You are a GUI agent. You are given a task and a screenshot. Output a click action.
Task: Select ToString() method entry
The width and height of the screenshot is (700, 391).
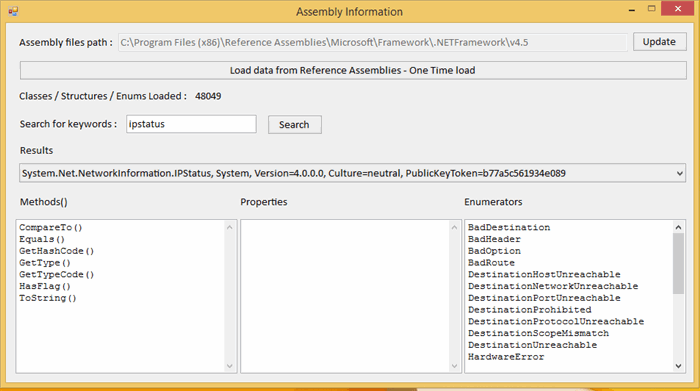coord(48,298)
